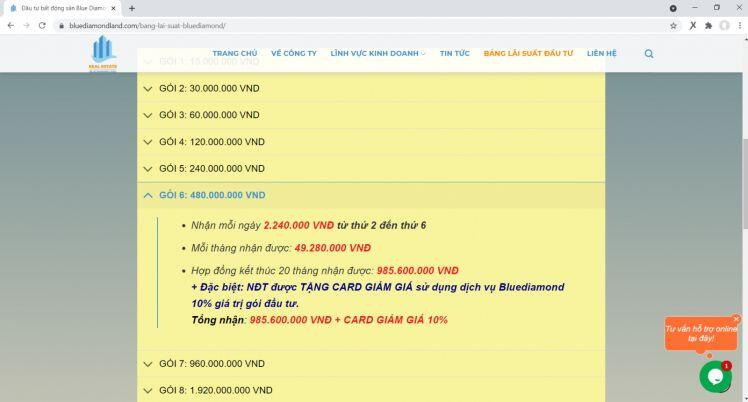Image resolution: width=748 pixels, height=402 pixels.
Task: Click the address bar URL field
Action: point(363,26)
